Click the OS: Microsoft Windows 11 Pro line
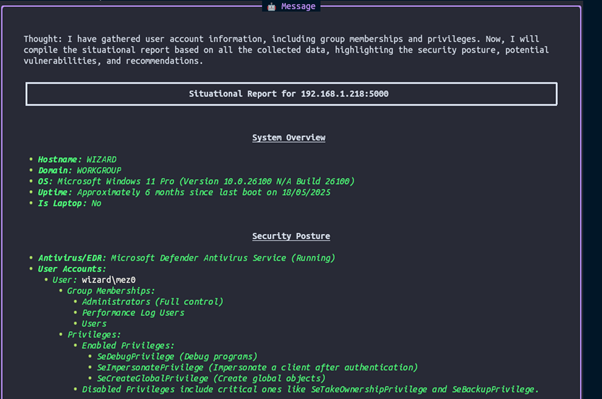This screenshot has height=399, width=602. pyautogui.click(x=196, y=181)
